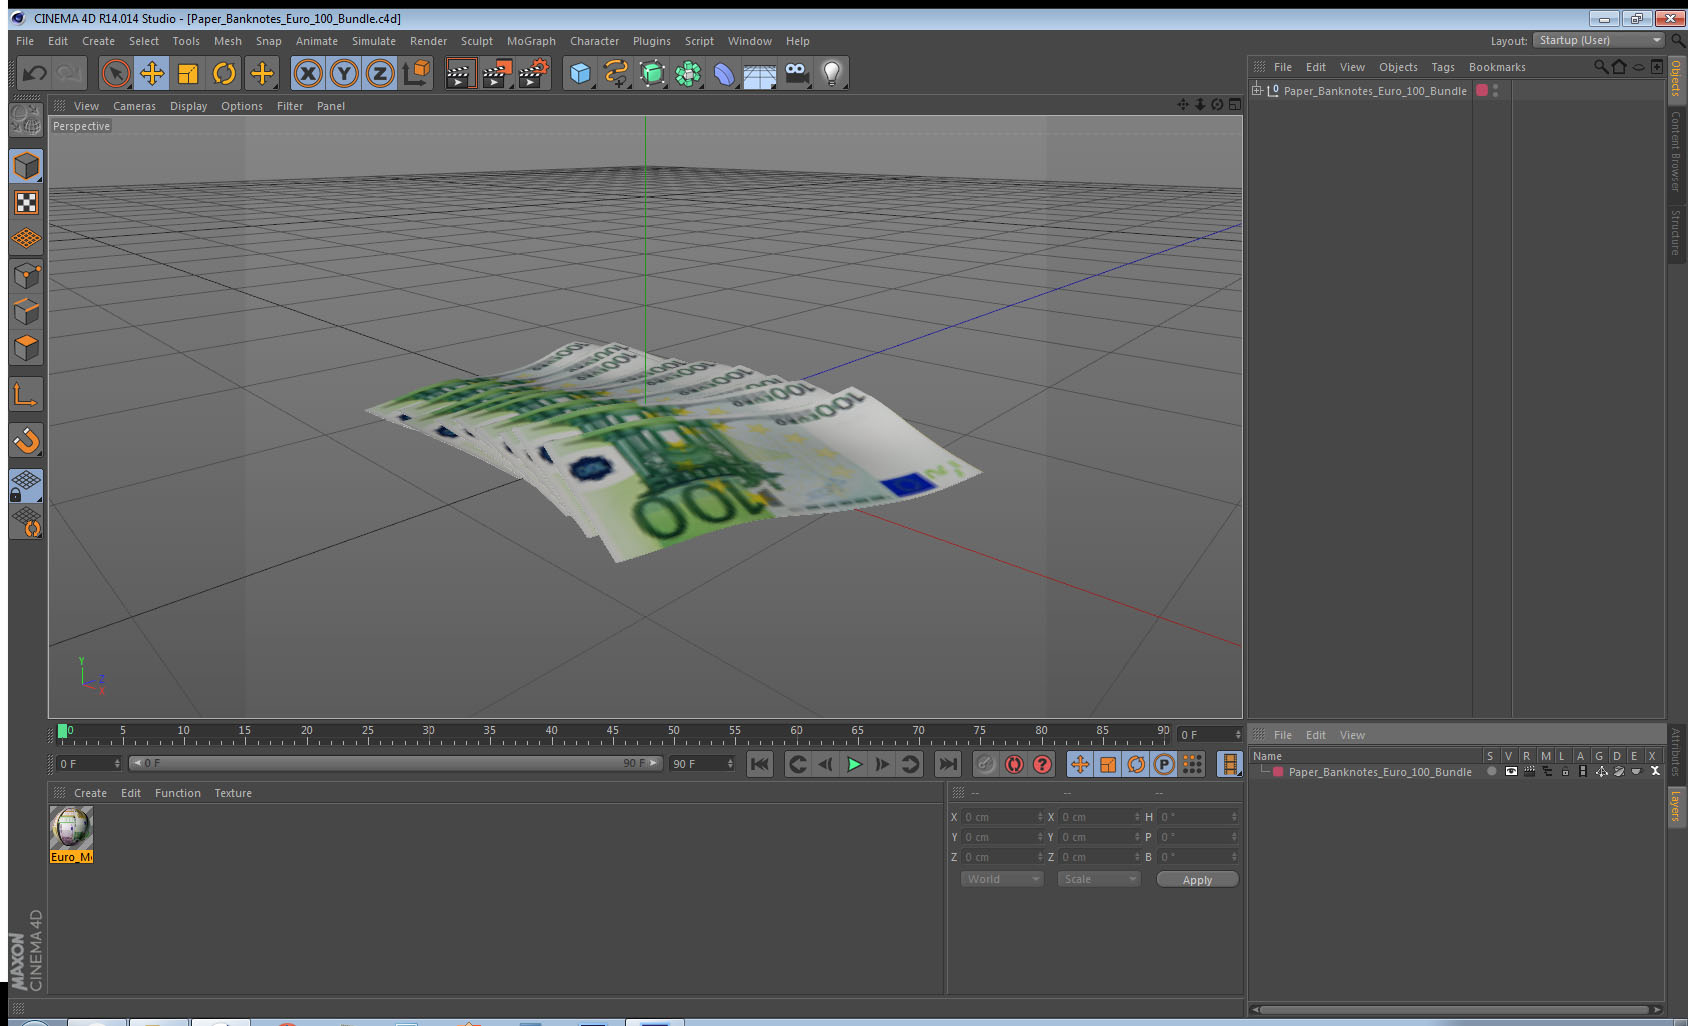Viewport: 1688px width, 1026px height.
Task: Select the Live Selection tool
Action: pyautogui.click(x=116, y=73)
